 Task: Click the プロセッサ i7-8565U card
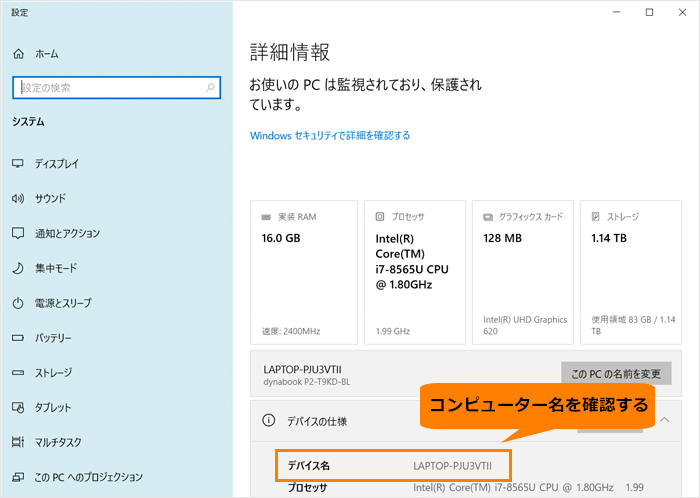415,273
